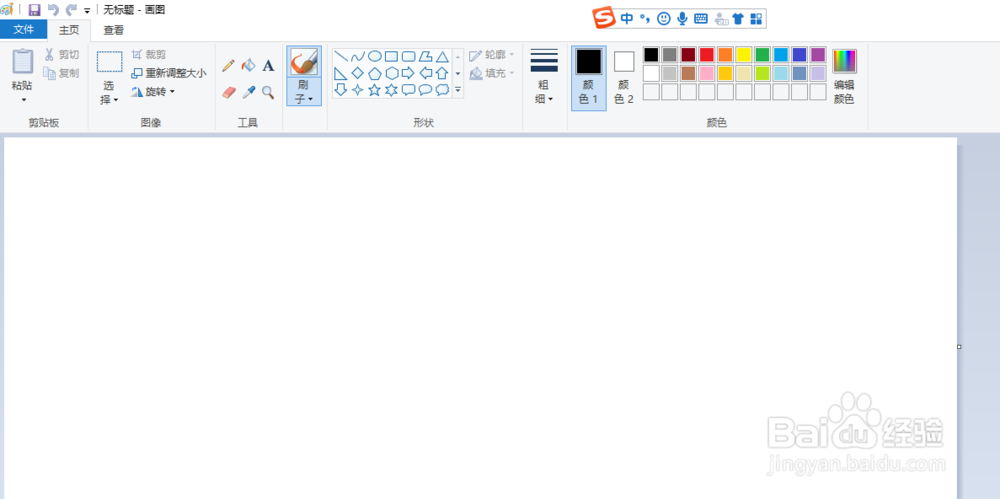Pick the yellow color swatch
Viewport: 1000px width, 499px height.
pos(744,55)
